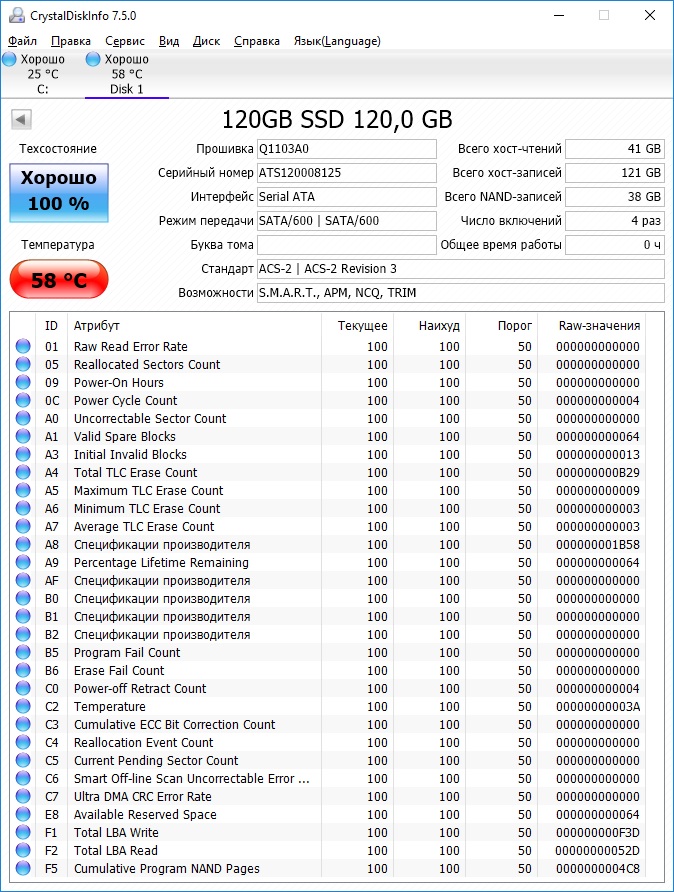Click the status icon for Average TLC Erase Count
The height and width of the screenshot is (892, 674).
tap(23, 526)
